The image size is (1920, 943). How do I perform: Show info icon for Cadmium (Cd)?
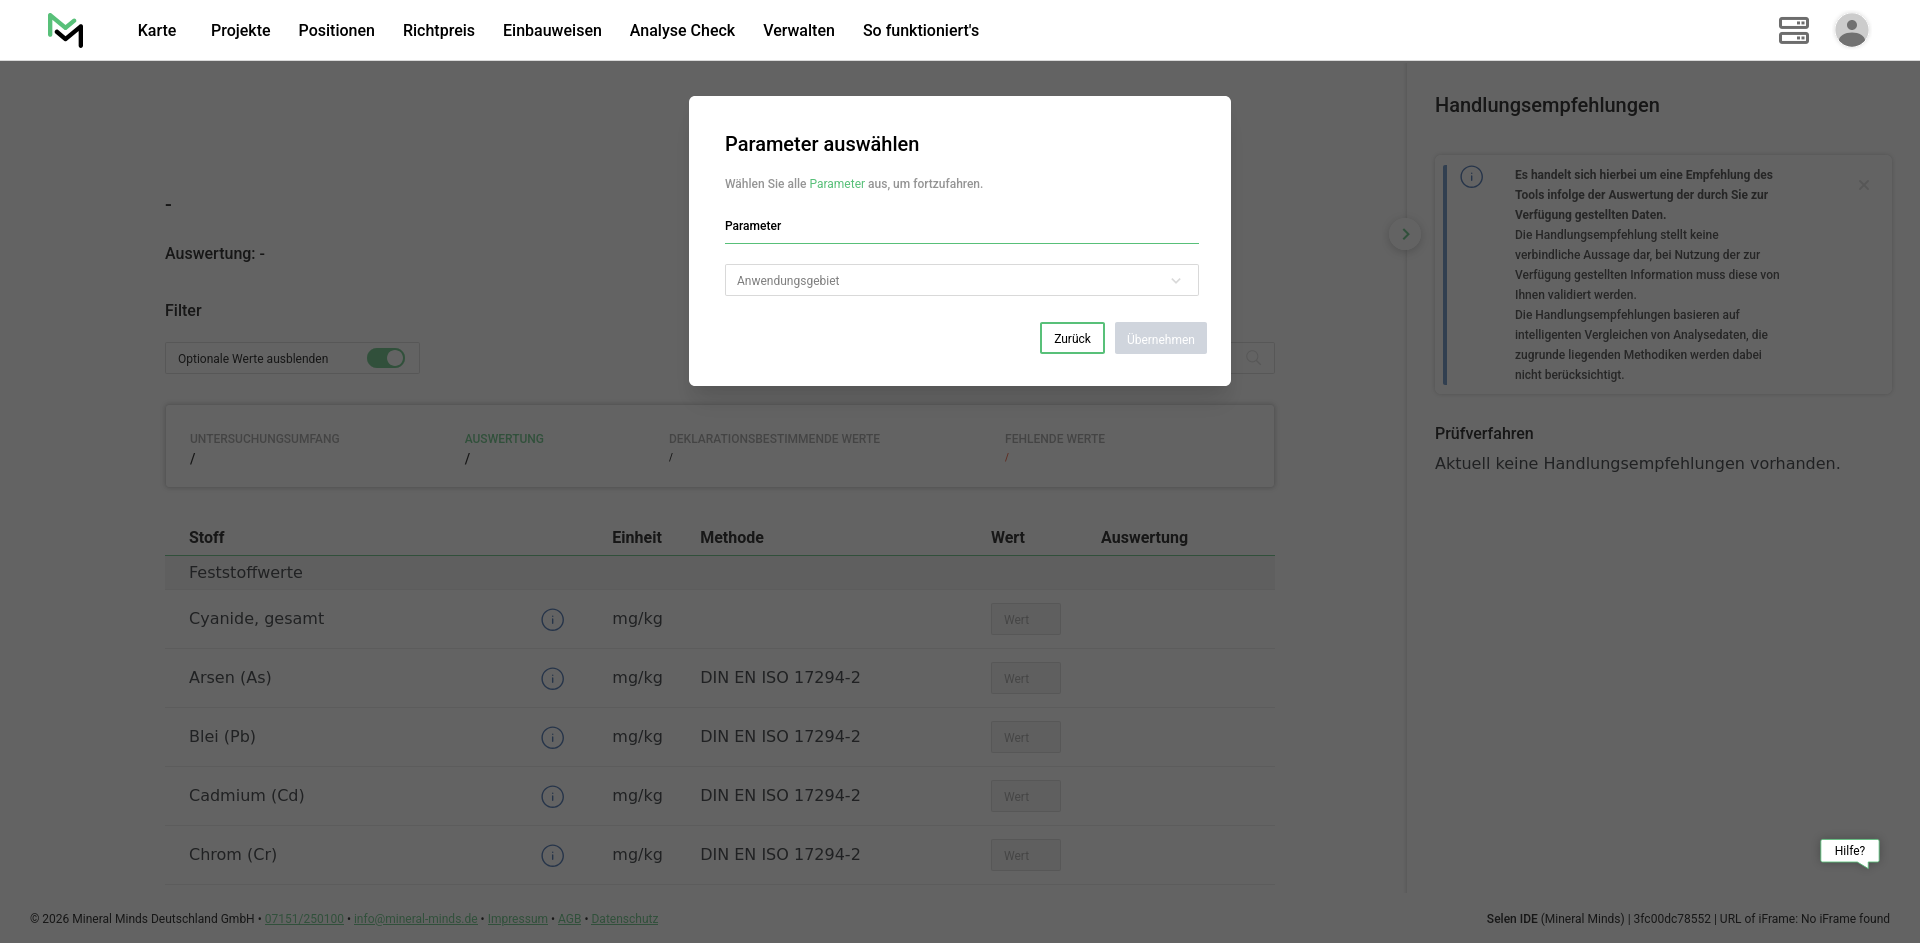(552, 797)
